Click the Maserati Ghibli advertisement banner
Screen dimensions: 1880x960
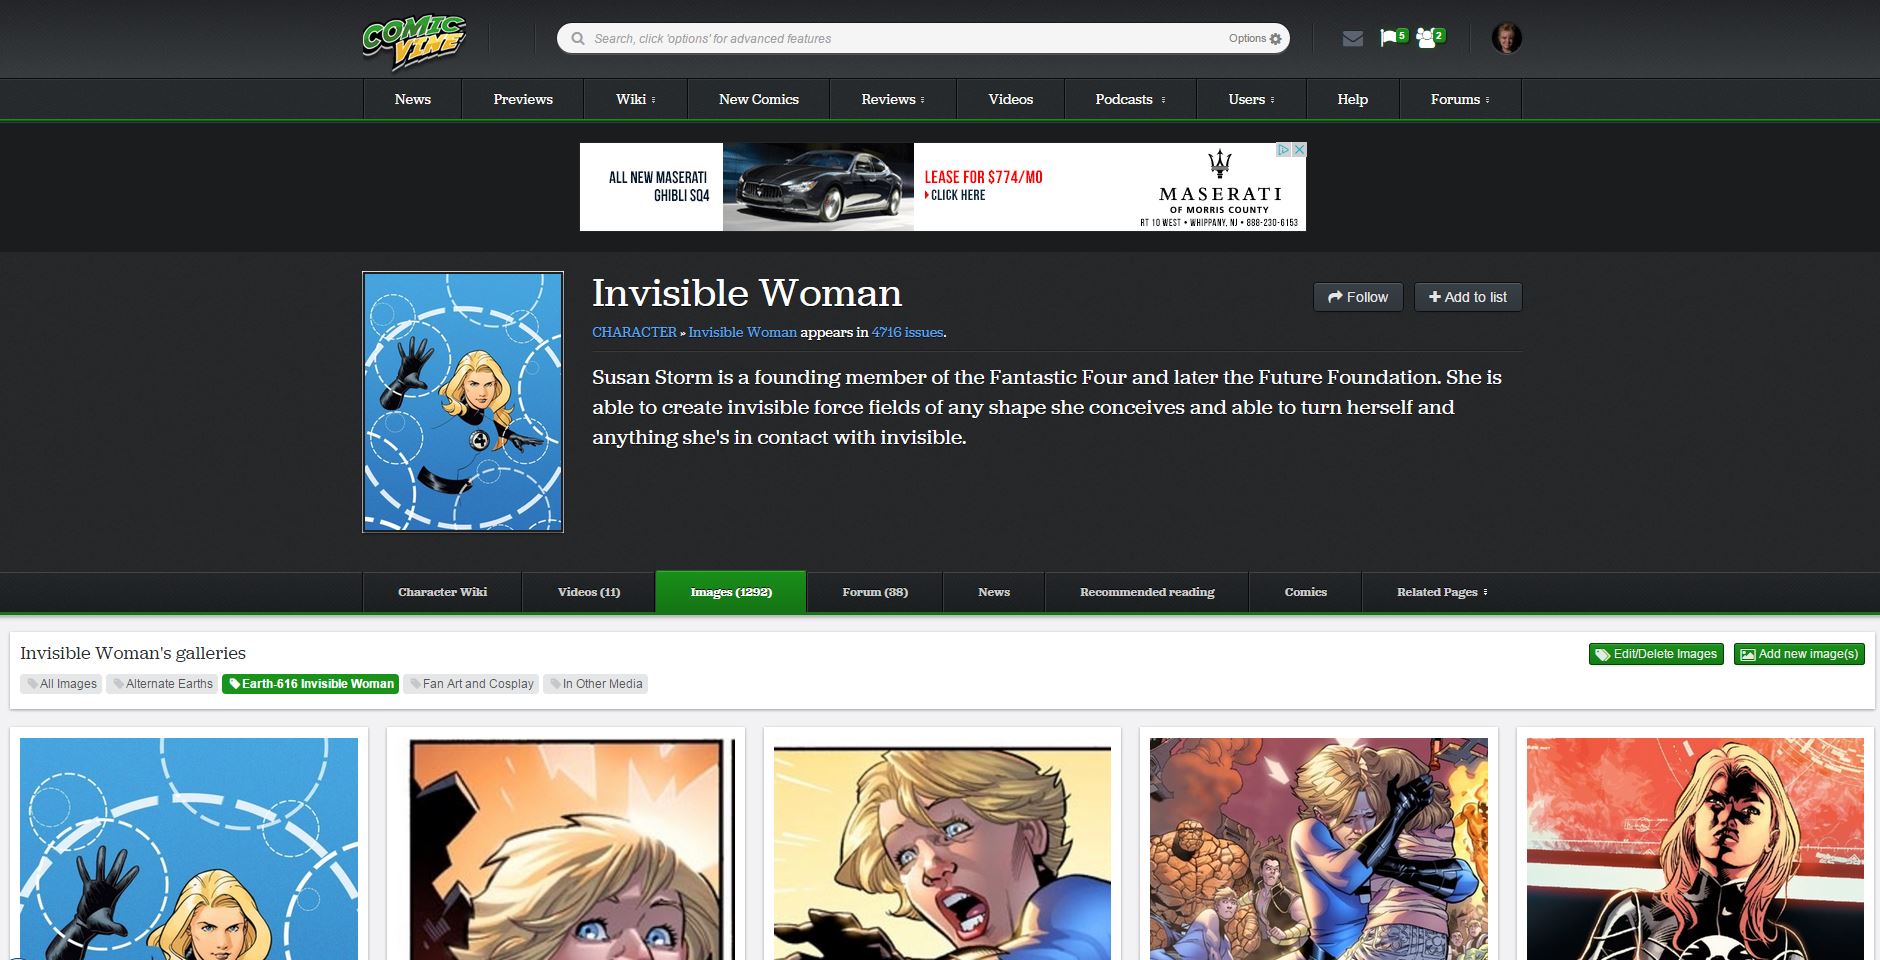(942, 187)
